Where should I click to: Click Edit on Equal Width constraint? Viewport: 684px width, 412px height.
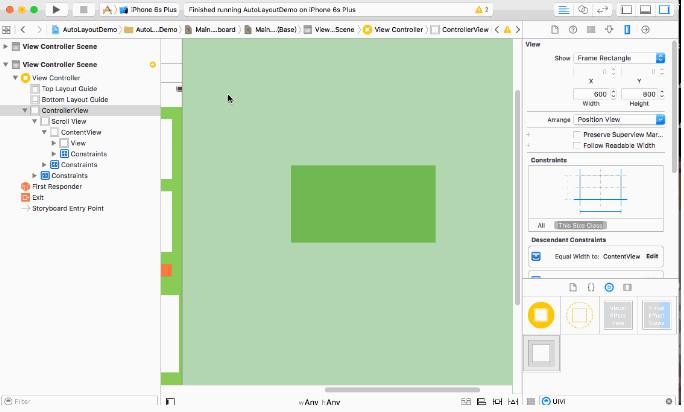point(652,256)
